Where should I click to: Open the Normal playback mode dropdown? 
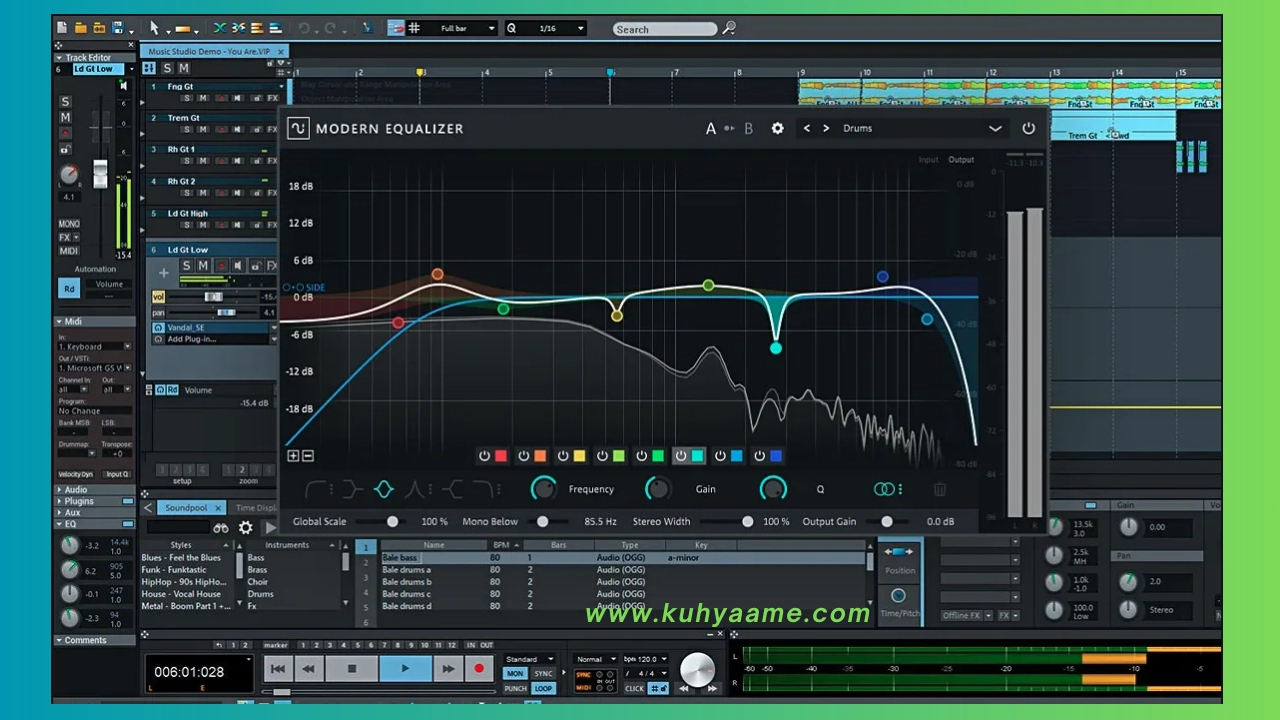(595, 659)
